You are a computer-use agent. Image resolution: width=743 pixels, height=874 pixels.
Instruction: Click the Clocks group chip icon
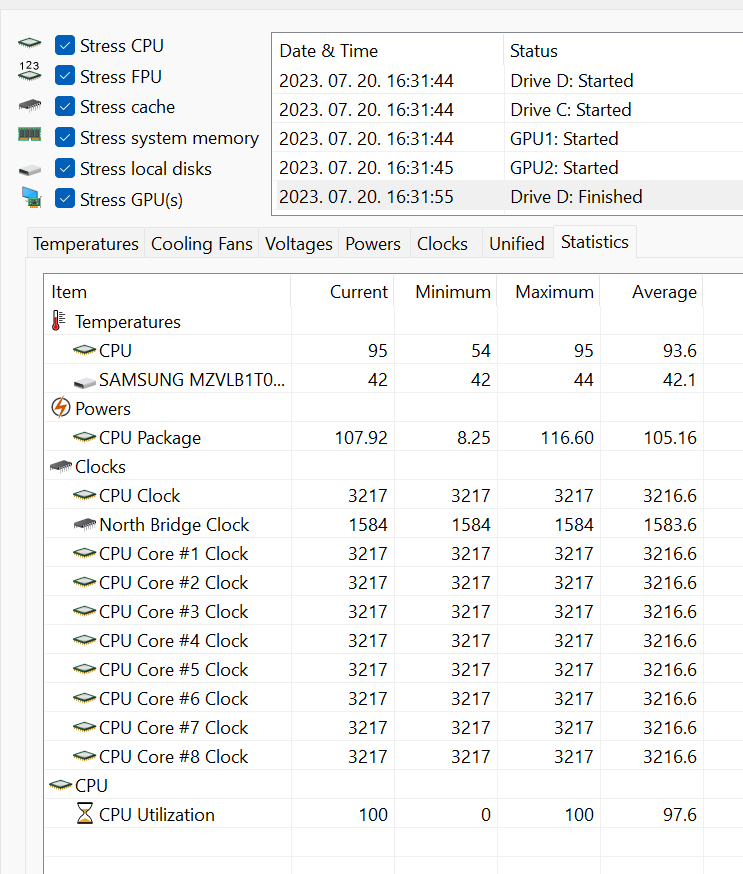[61, 466]
